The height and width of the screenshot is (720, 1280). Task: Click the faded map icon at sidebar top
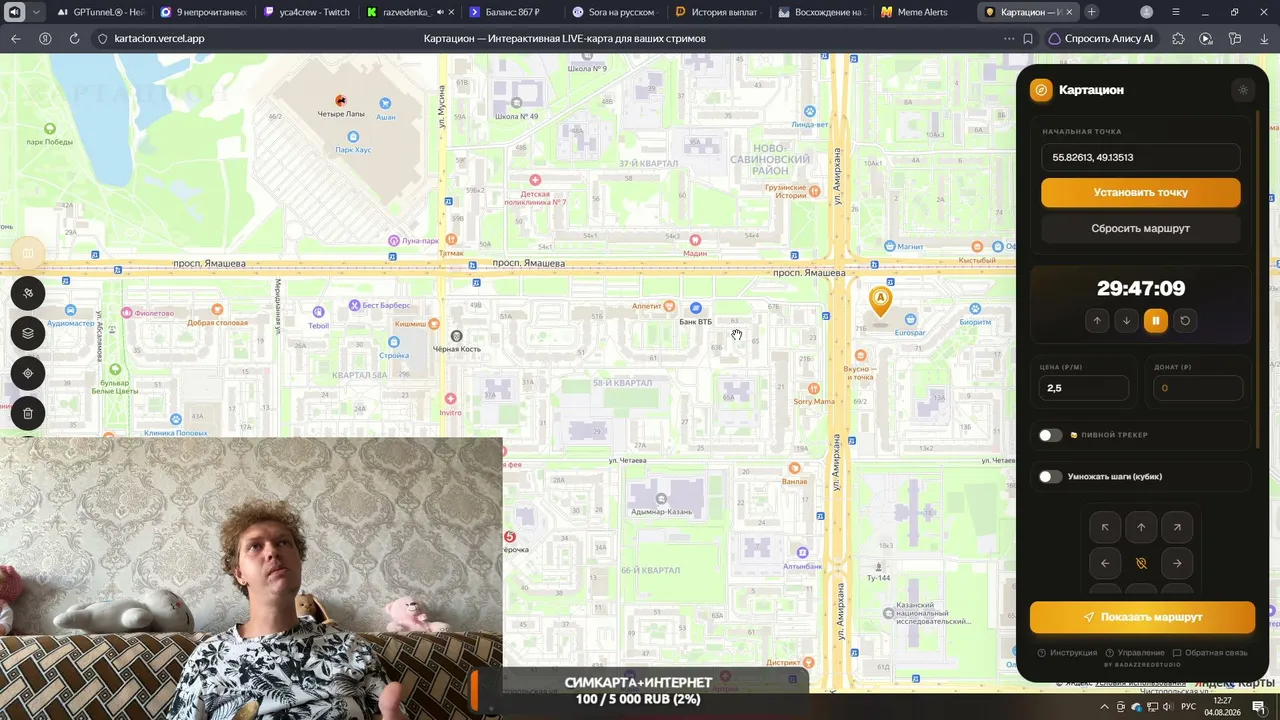pos(28,253)
